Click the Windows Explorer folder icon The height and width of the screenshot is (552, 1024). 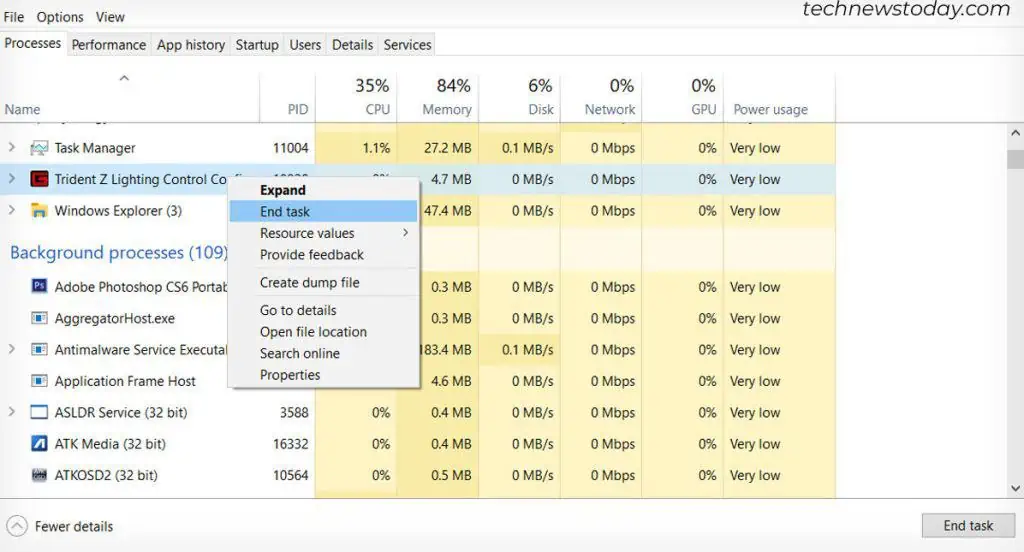[x=39, y=210]
